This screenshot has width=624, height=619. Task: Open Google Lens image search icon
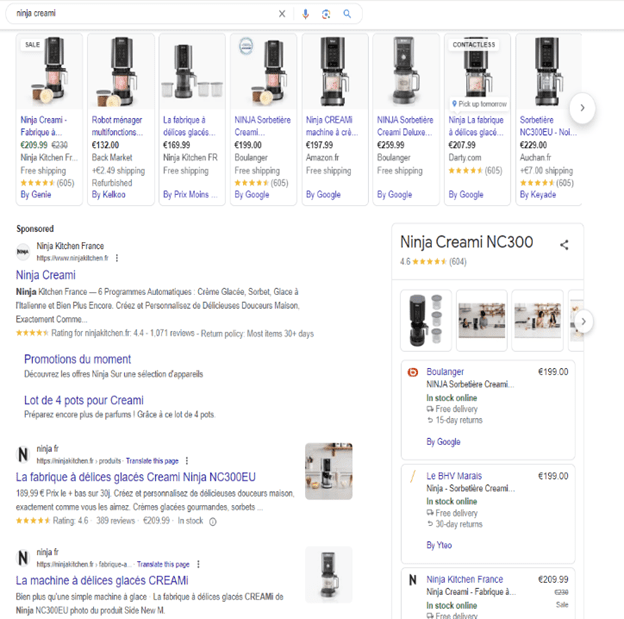click(326, 14)
